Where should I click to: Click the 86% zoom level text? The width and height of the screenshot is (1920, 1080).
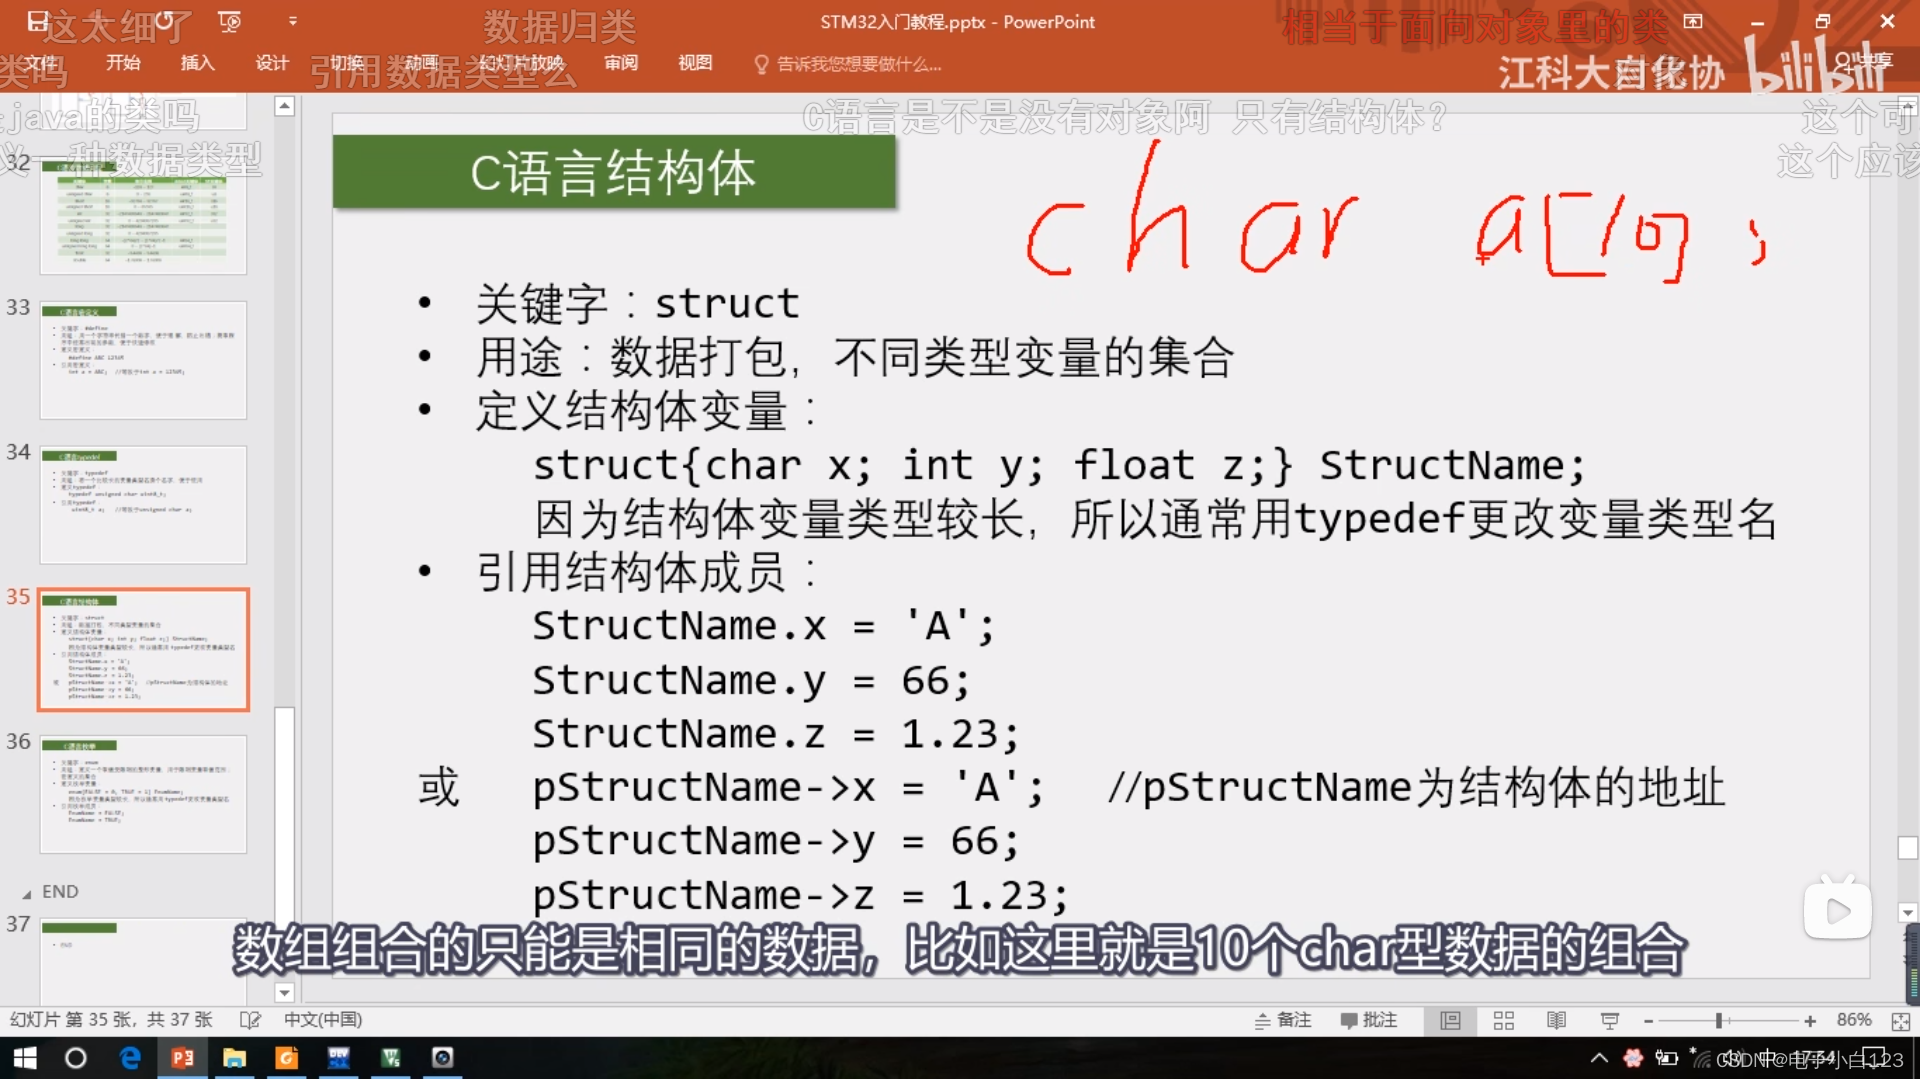(1853, 1020)
